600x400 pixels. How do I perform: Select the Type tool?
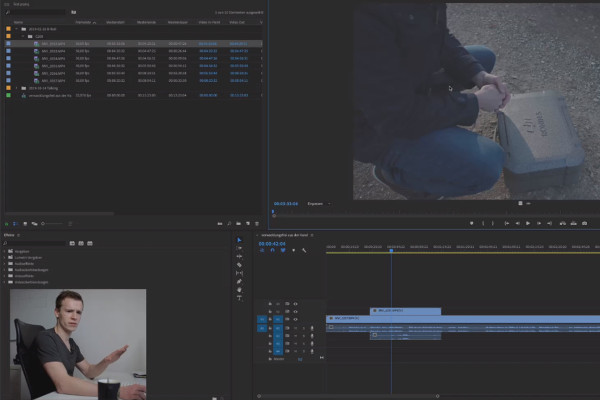pos(239,298)
